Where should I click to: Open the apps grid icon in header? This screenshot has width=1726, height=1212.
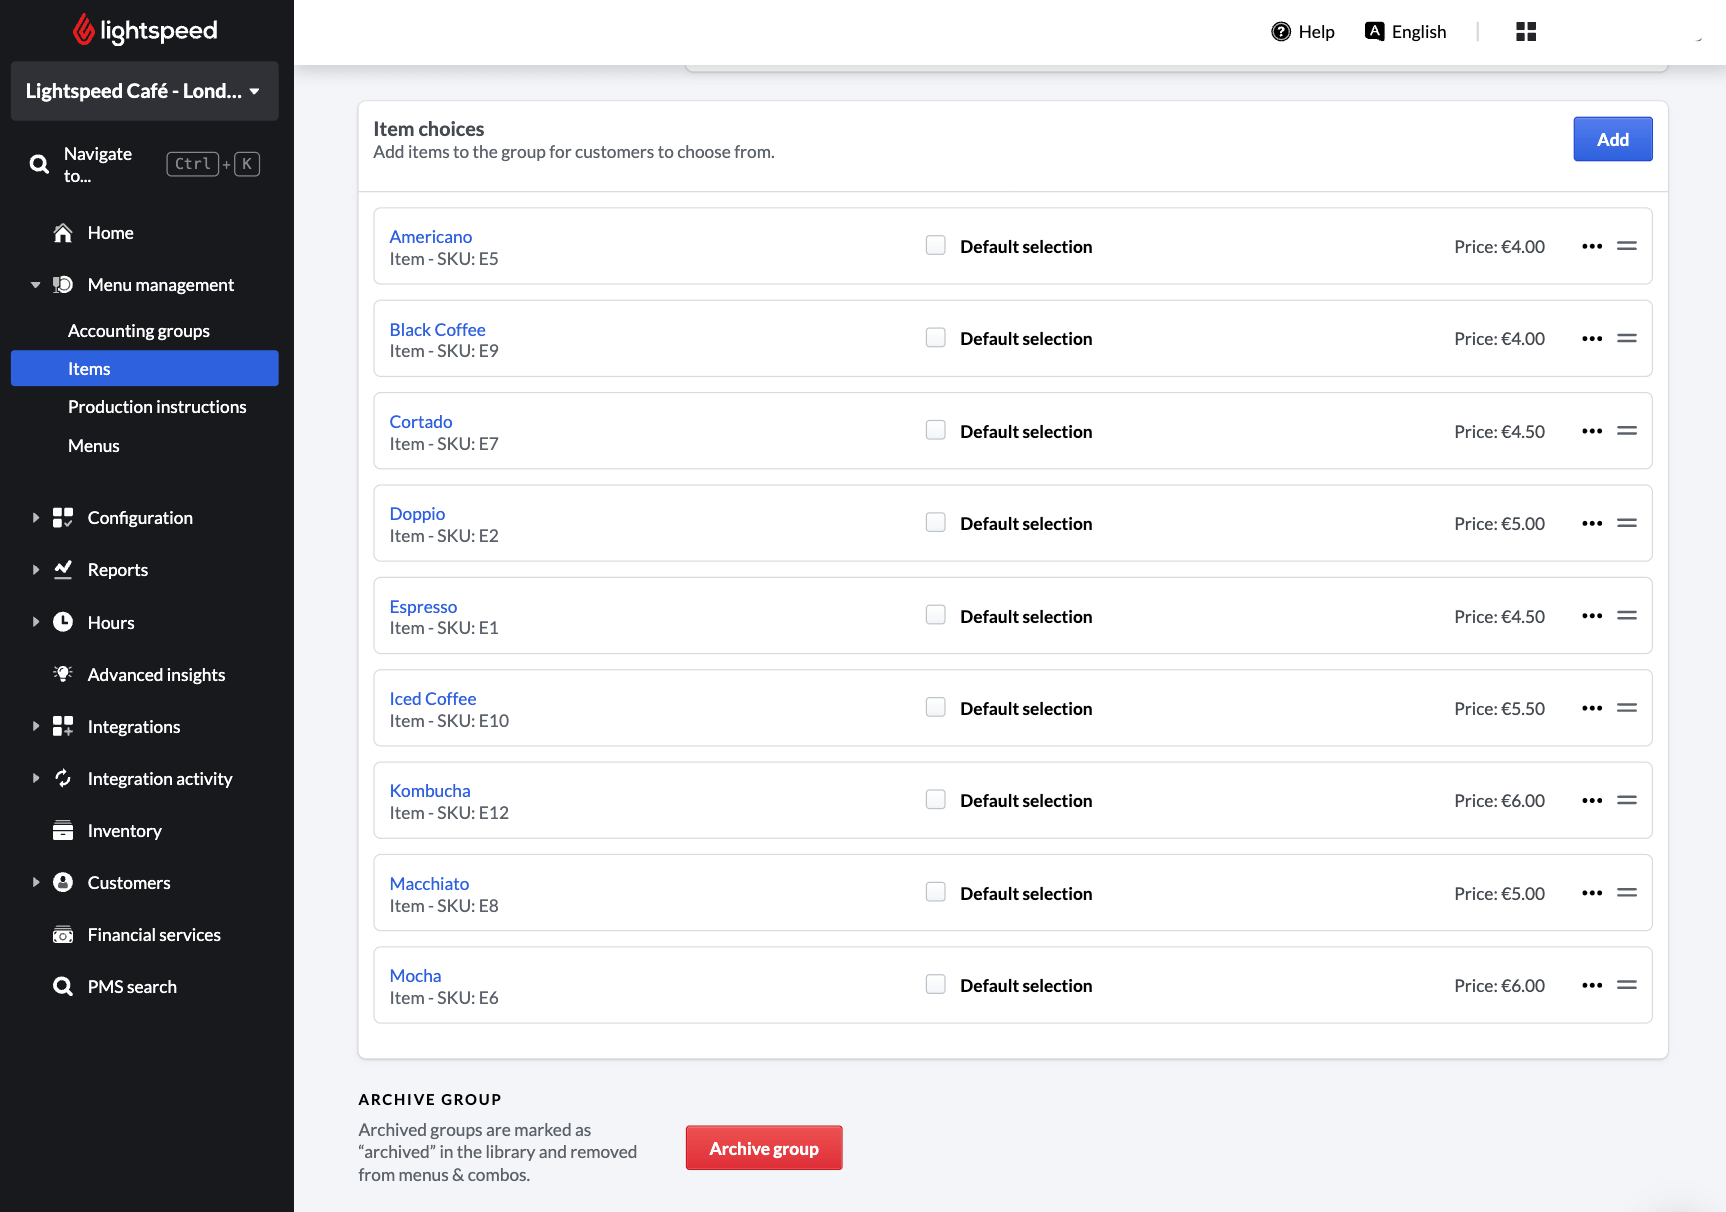click(x=1525, y=32)
